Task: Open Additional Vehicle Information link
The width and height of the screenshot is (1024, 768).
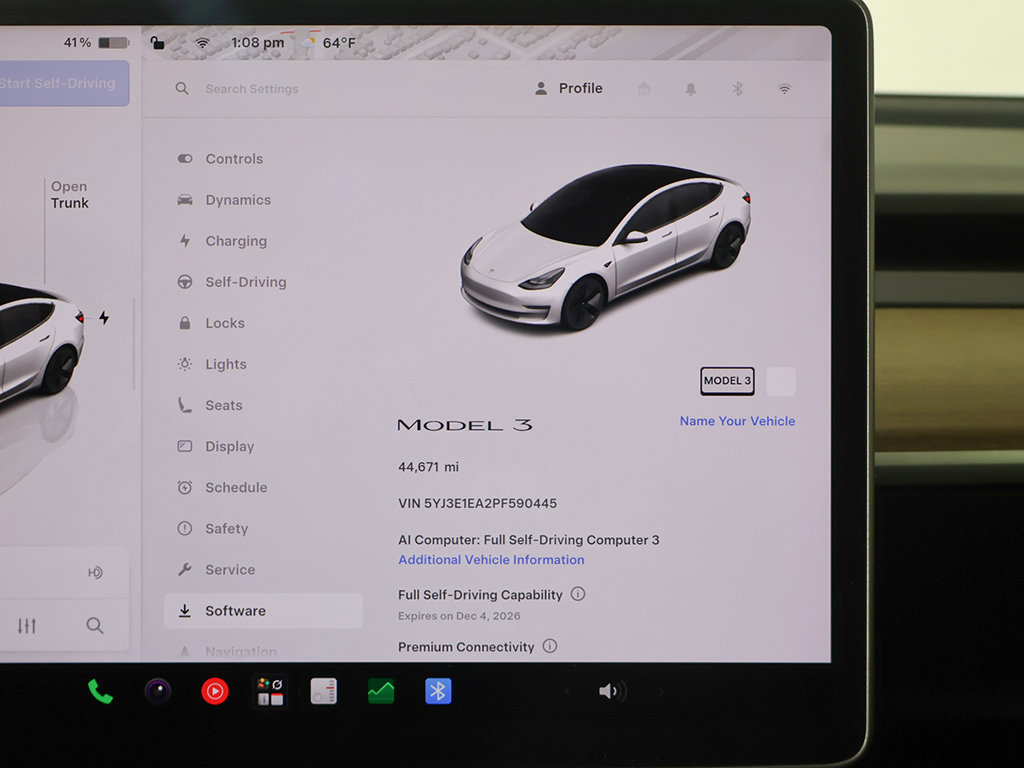Action: coord(491,560)
